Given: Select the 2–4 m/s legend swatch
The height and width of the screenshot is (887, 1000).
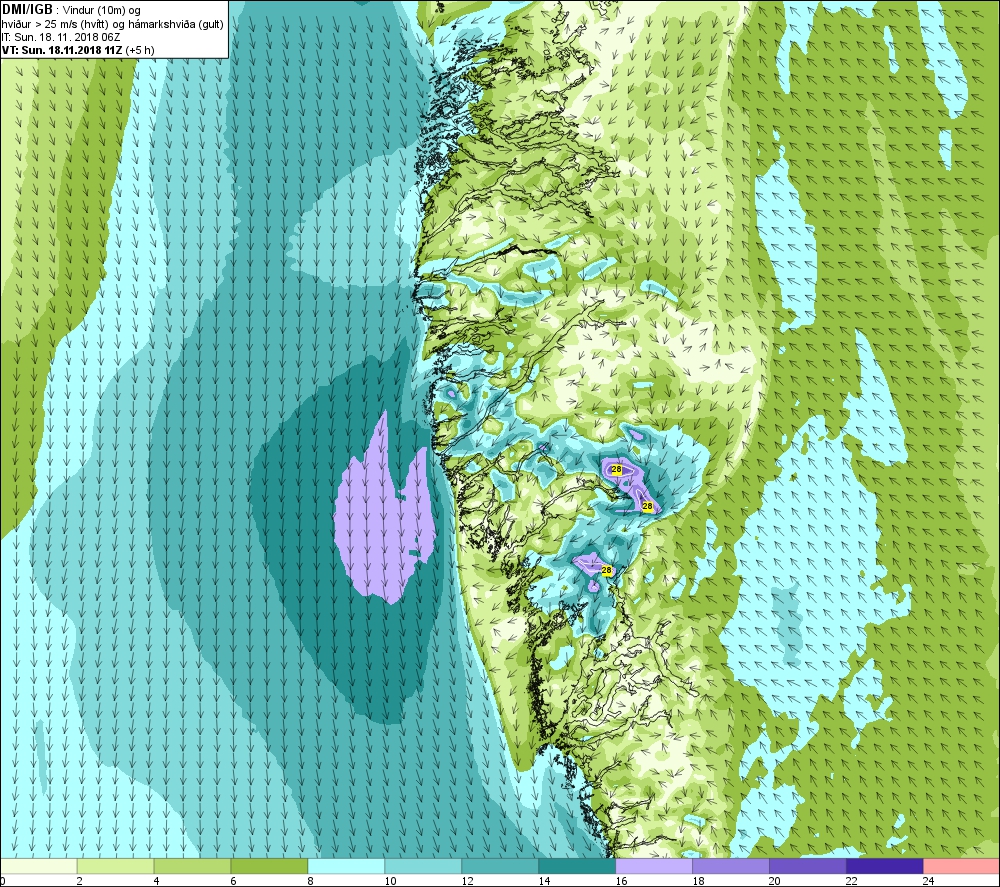Looking at the screenshot, I should tap(115, 866).
